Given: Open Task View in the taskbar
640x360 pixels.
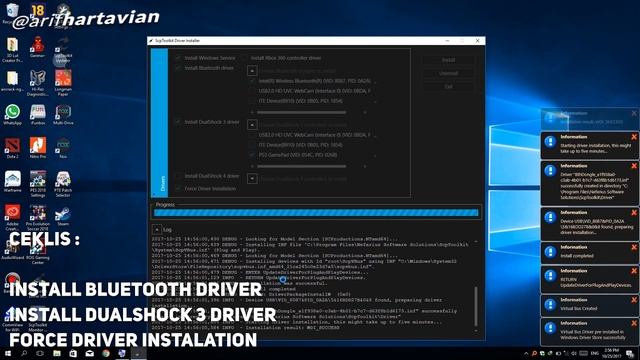Looking at the screenshot, I should pyautogui.click(x=40, y=353).
